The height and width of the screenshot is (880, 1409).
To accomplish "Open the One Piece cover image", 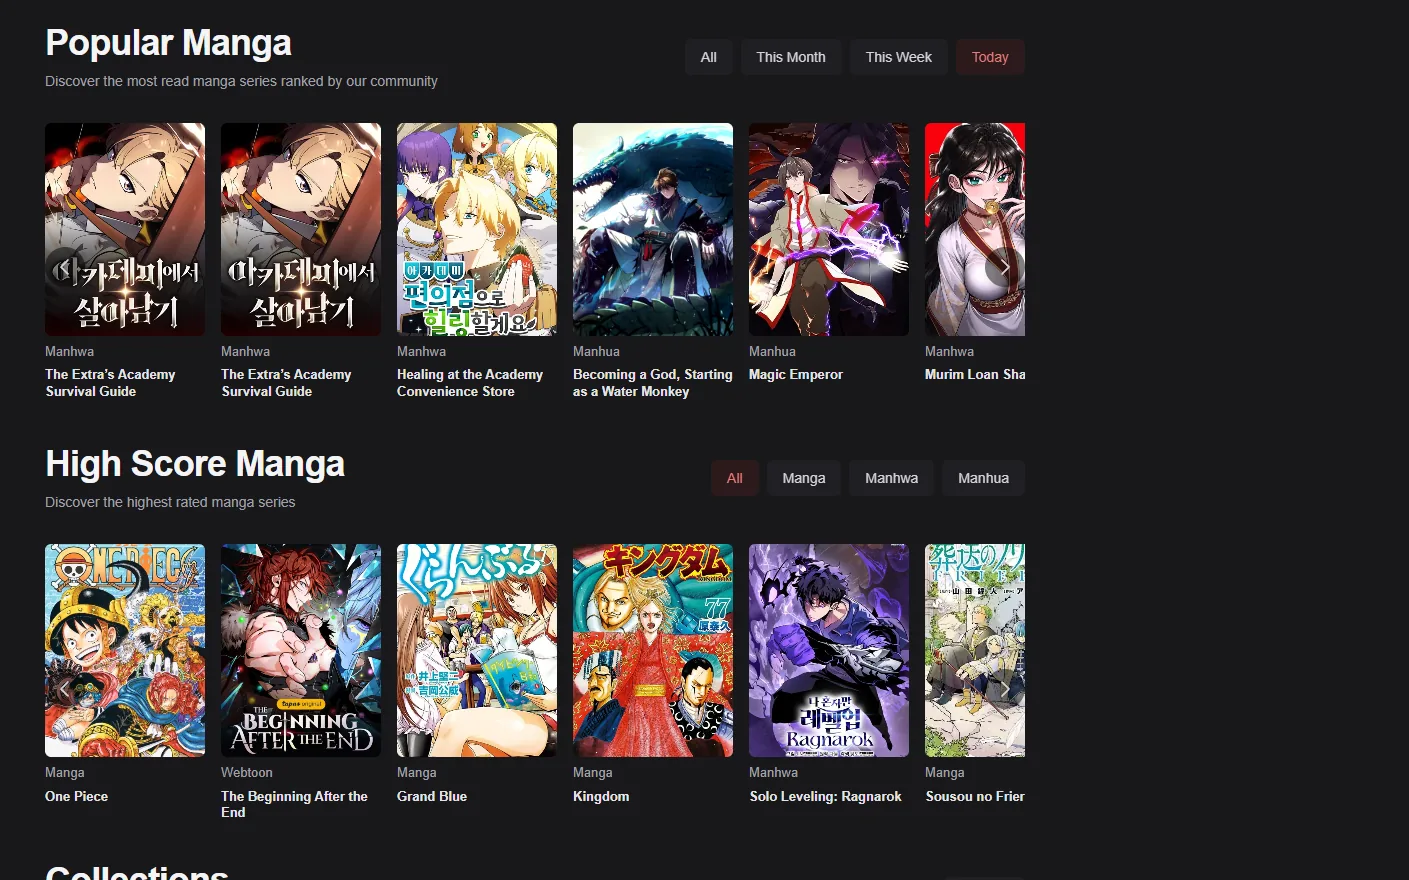I will click(125, 650).
